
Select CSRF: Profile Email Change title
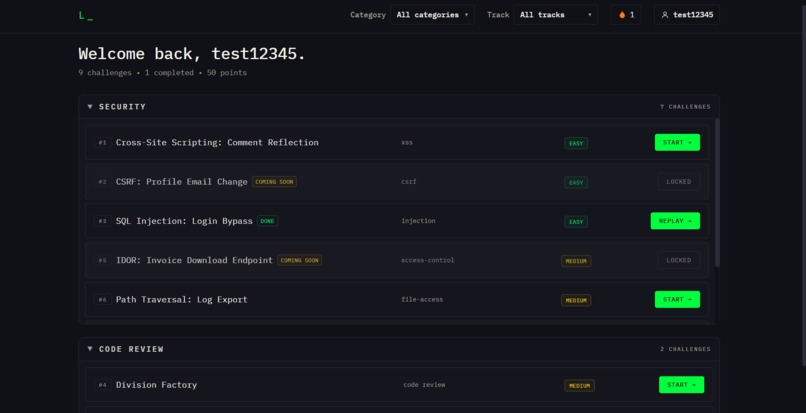click(181, 182)
